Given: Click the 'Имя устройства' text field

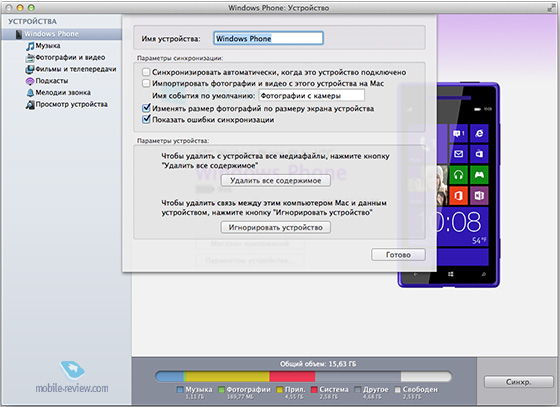Looking at the screenshot, I should pos(268,38).
